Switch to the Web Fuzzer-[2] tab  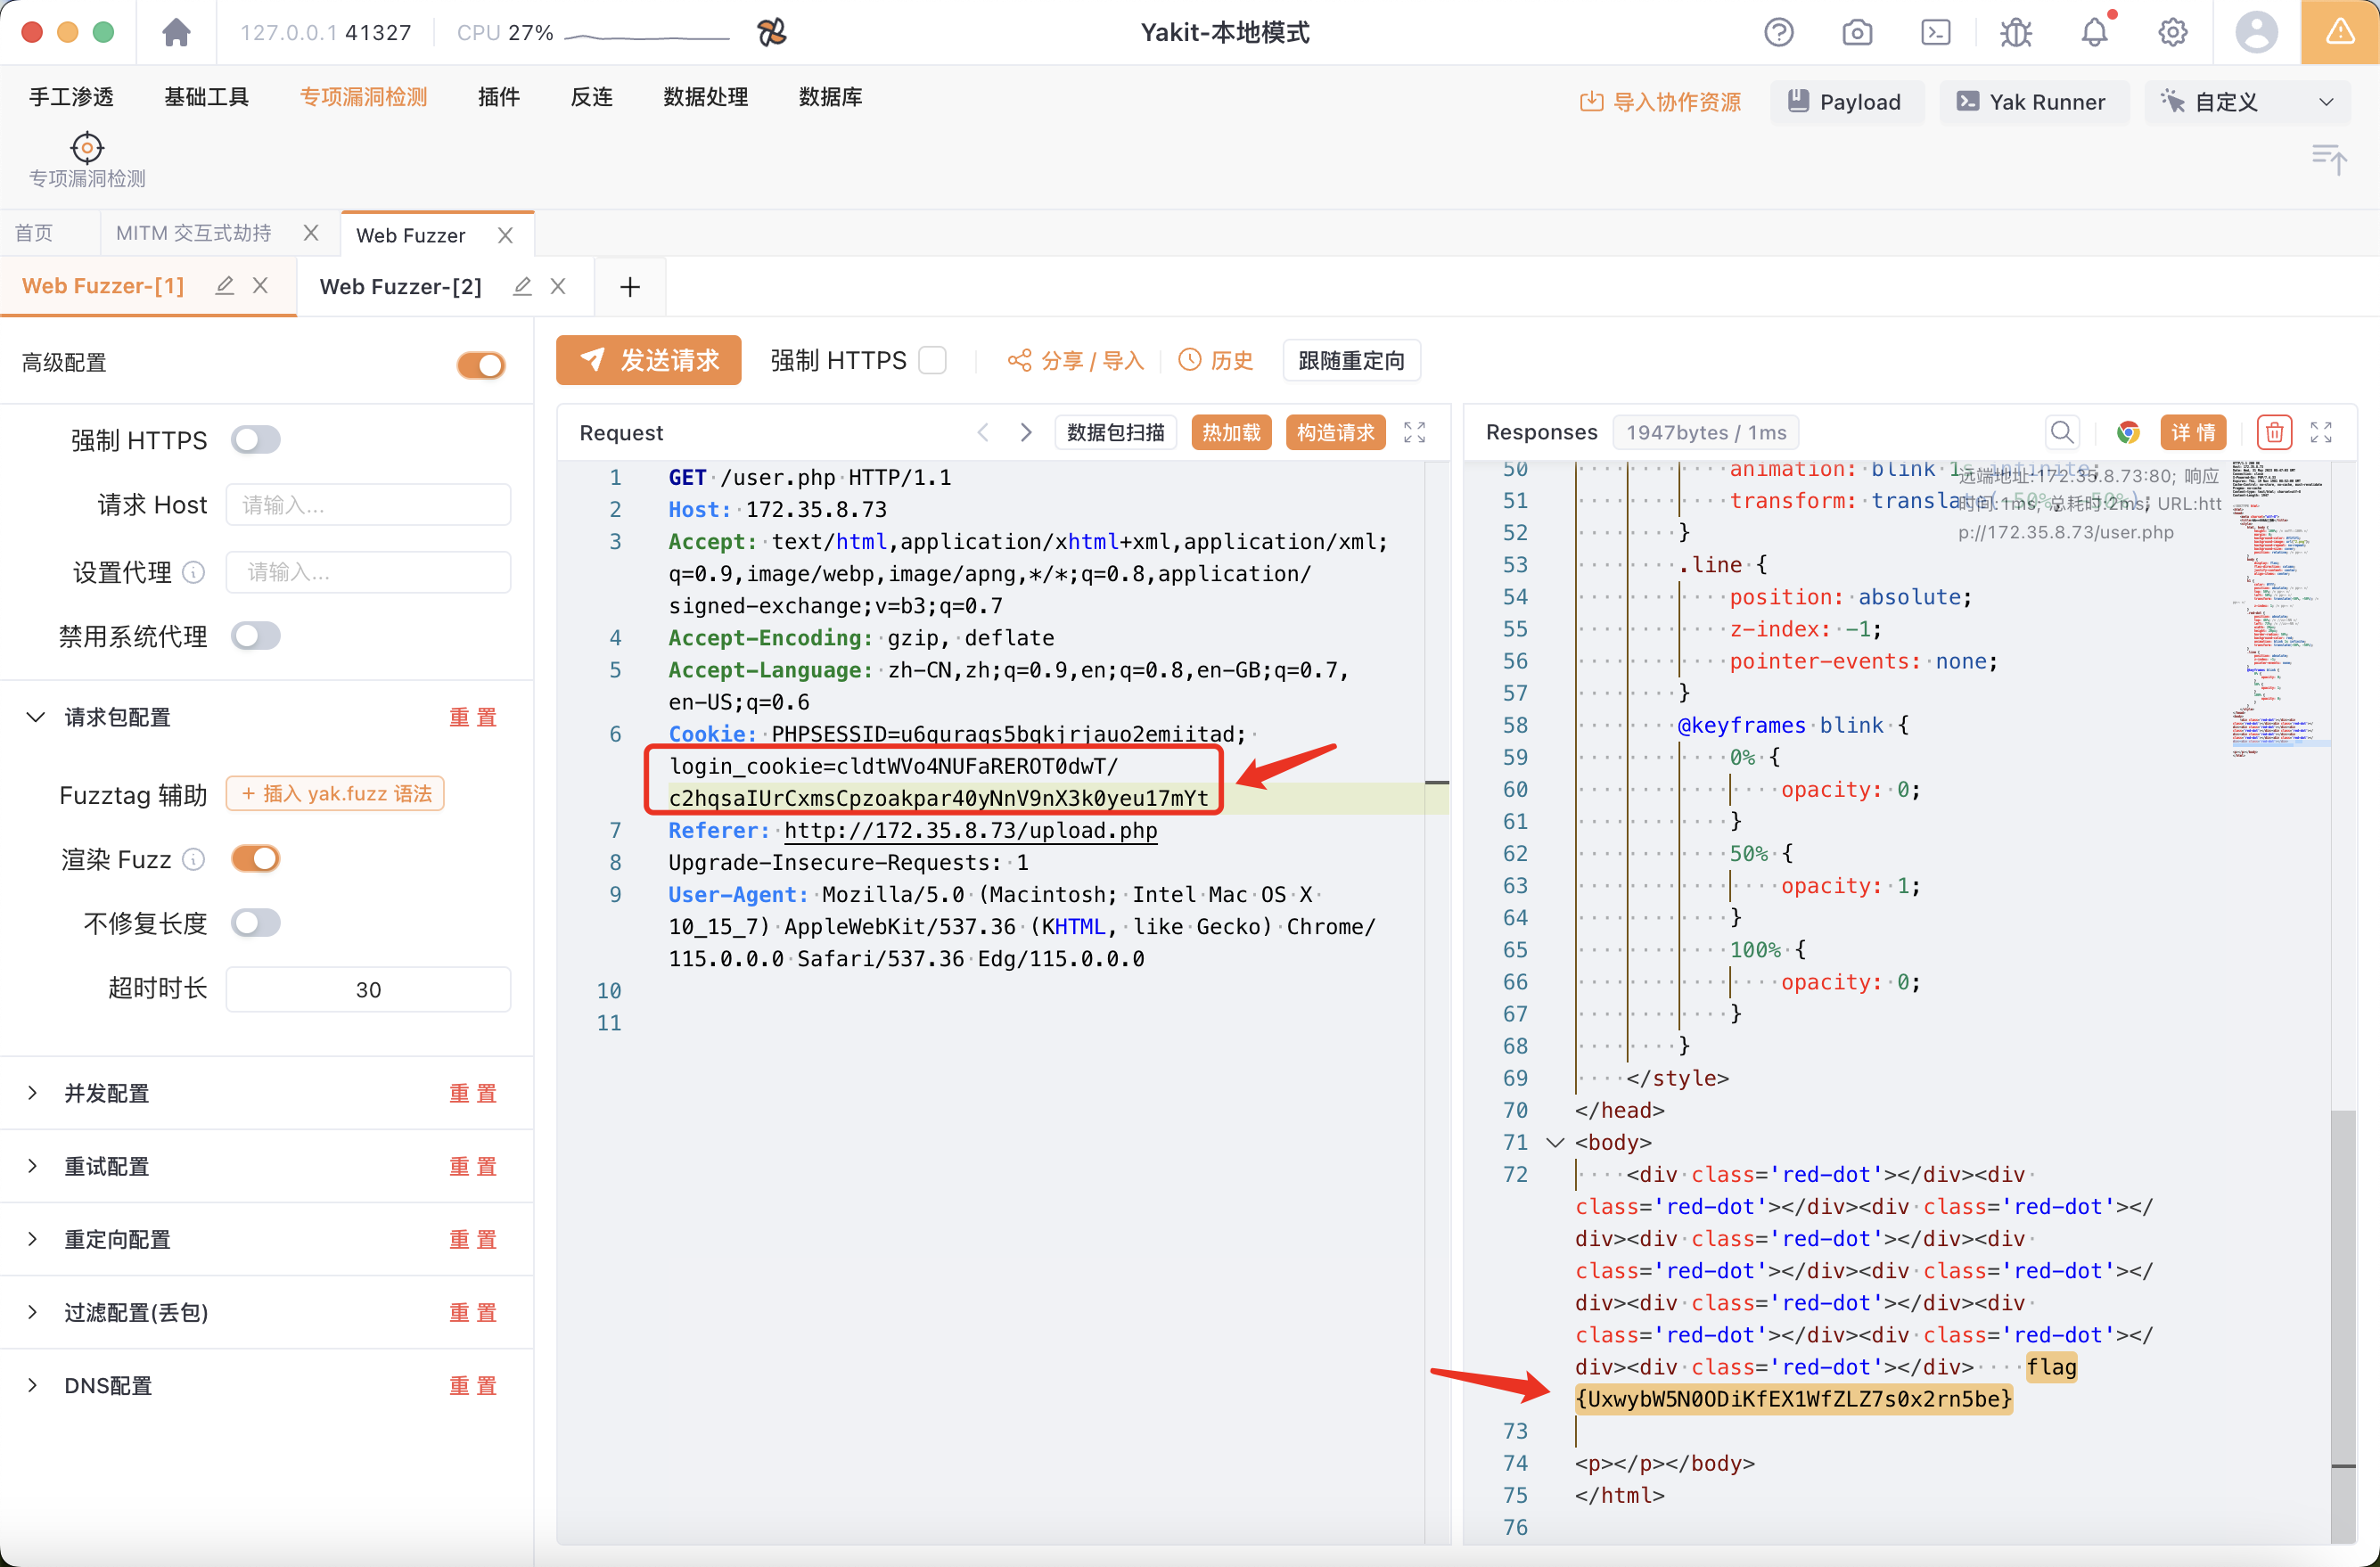401,286
